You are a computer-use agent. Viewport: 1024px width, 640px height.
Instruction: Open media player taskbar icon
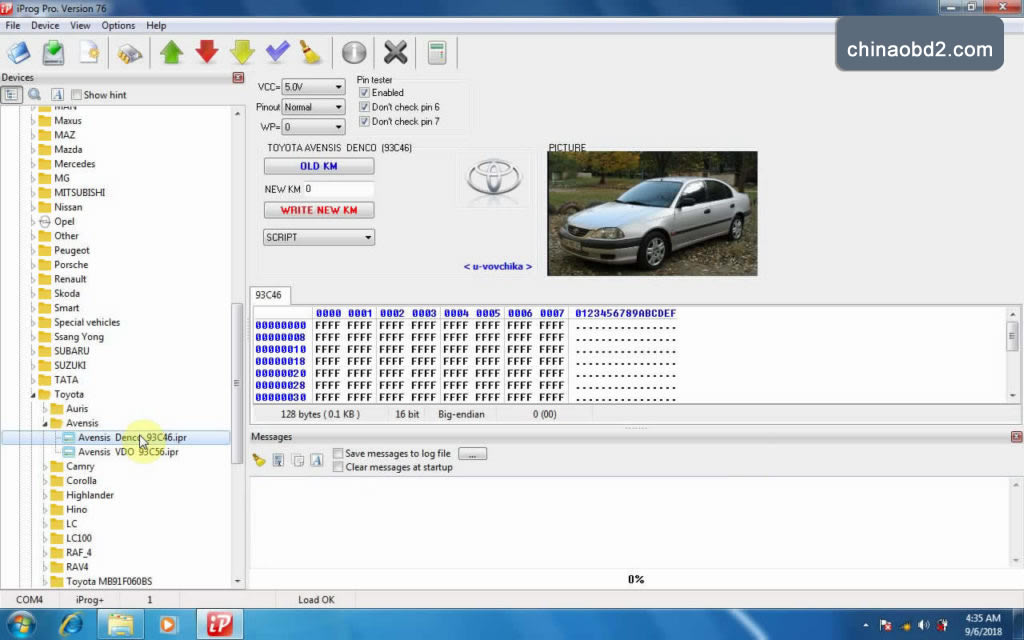click(168, 625)
